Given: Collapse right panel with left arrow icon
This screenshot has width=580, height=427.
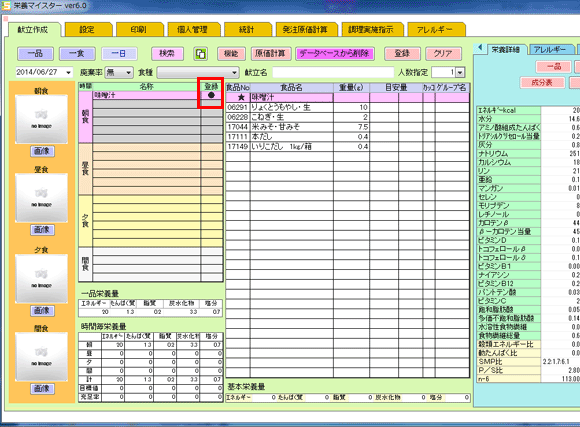Looking at the screenshot, I should point(480,48).
